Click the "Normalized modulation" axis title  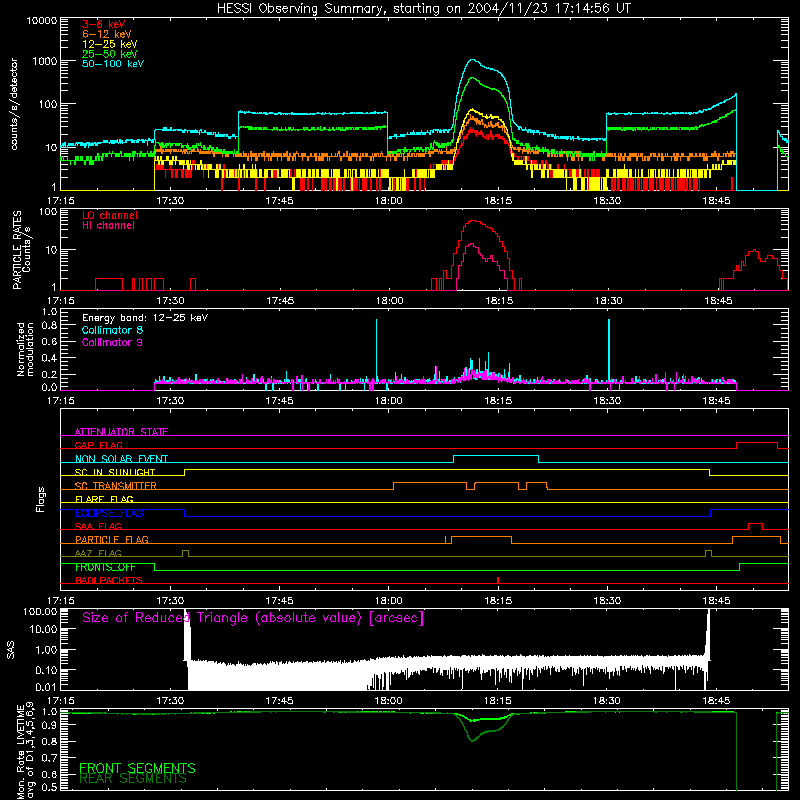pyautogui.click(x=25, y=349)
